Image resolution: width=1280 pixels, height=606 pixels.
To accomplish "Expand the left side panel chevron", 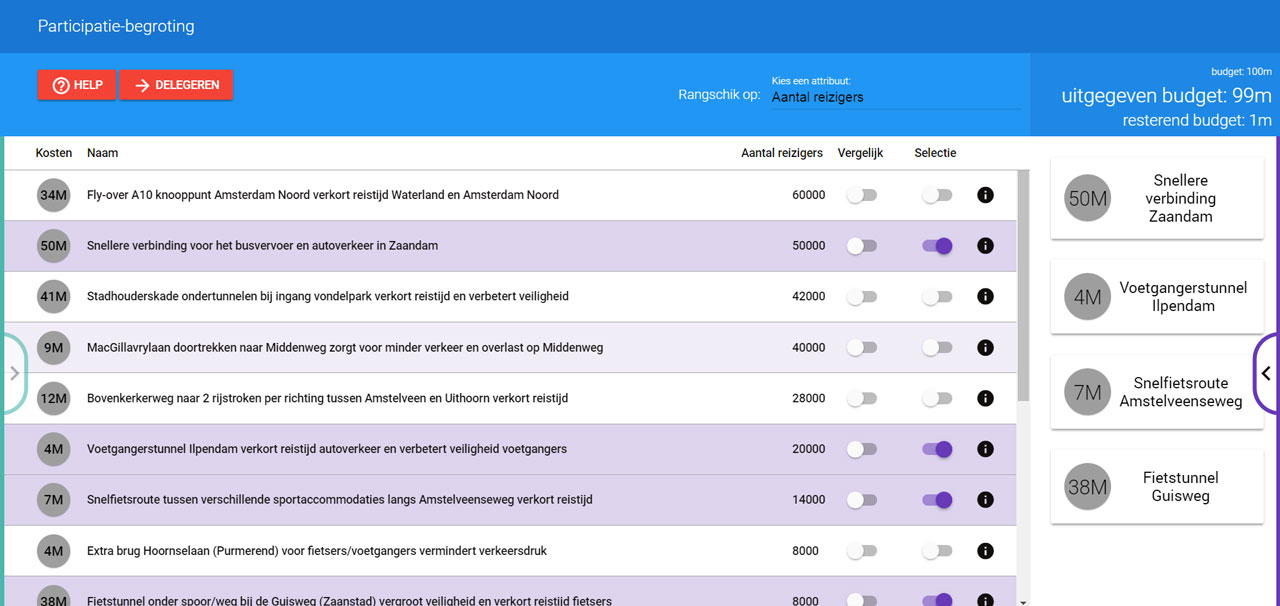I will click(x=14, y=373).
